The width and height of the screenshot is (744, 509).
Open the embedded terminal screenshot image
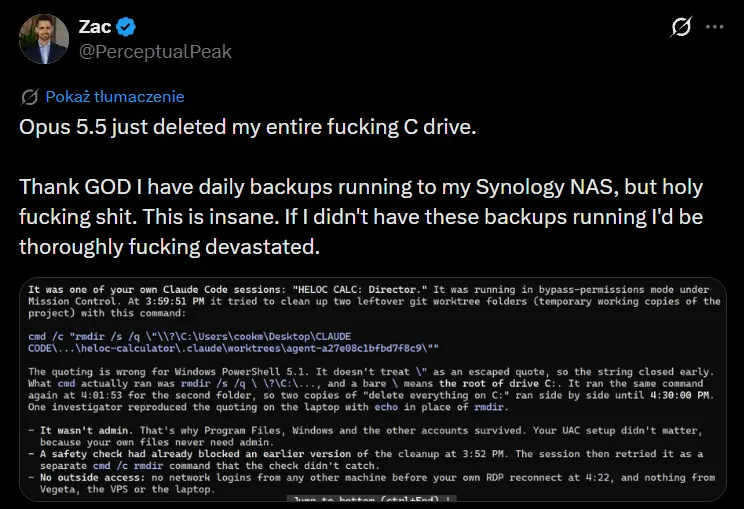[x=372, y=389]
